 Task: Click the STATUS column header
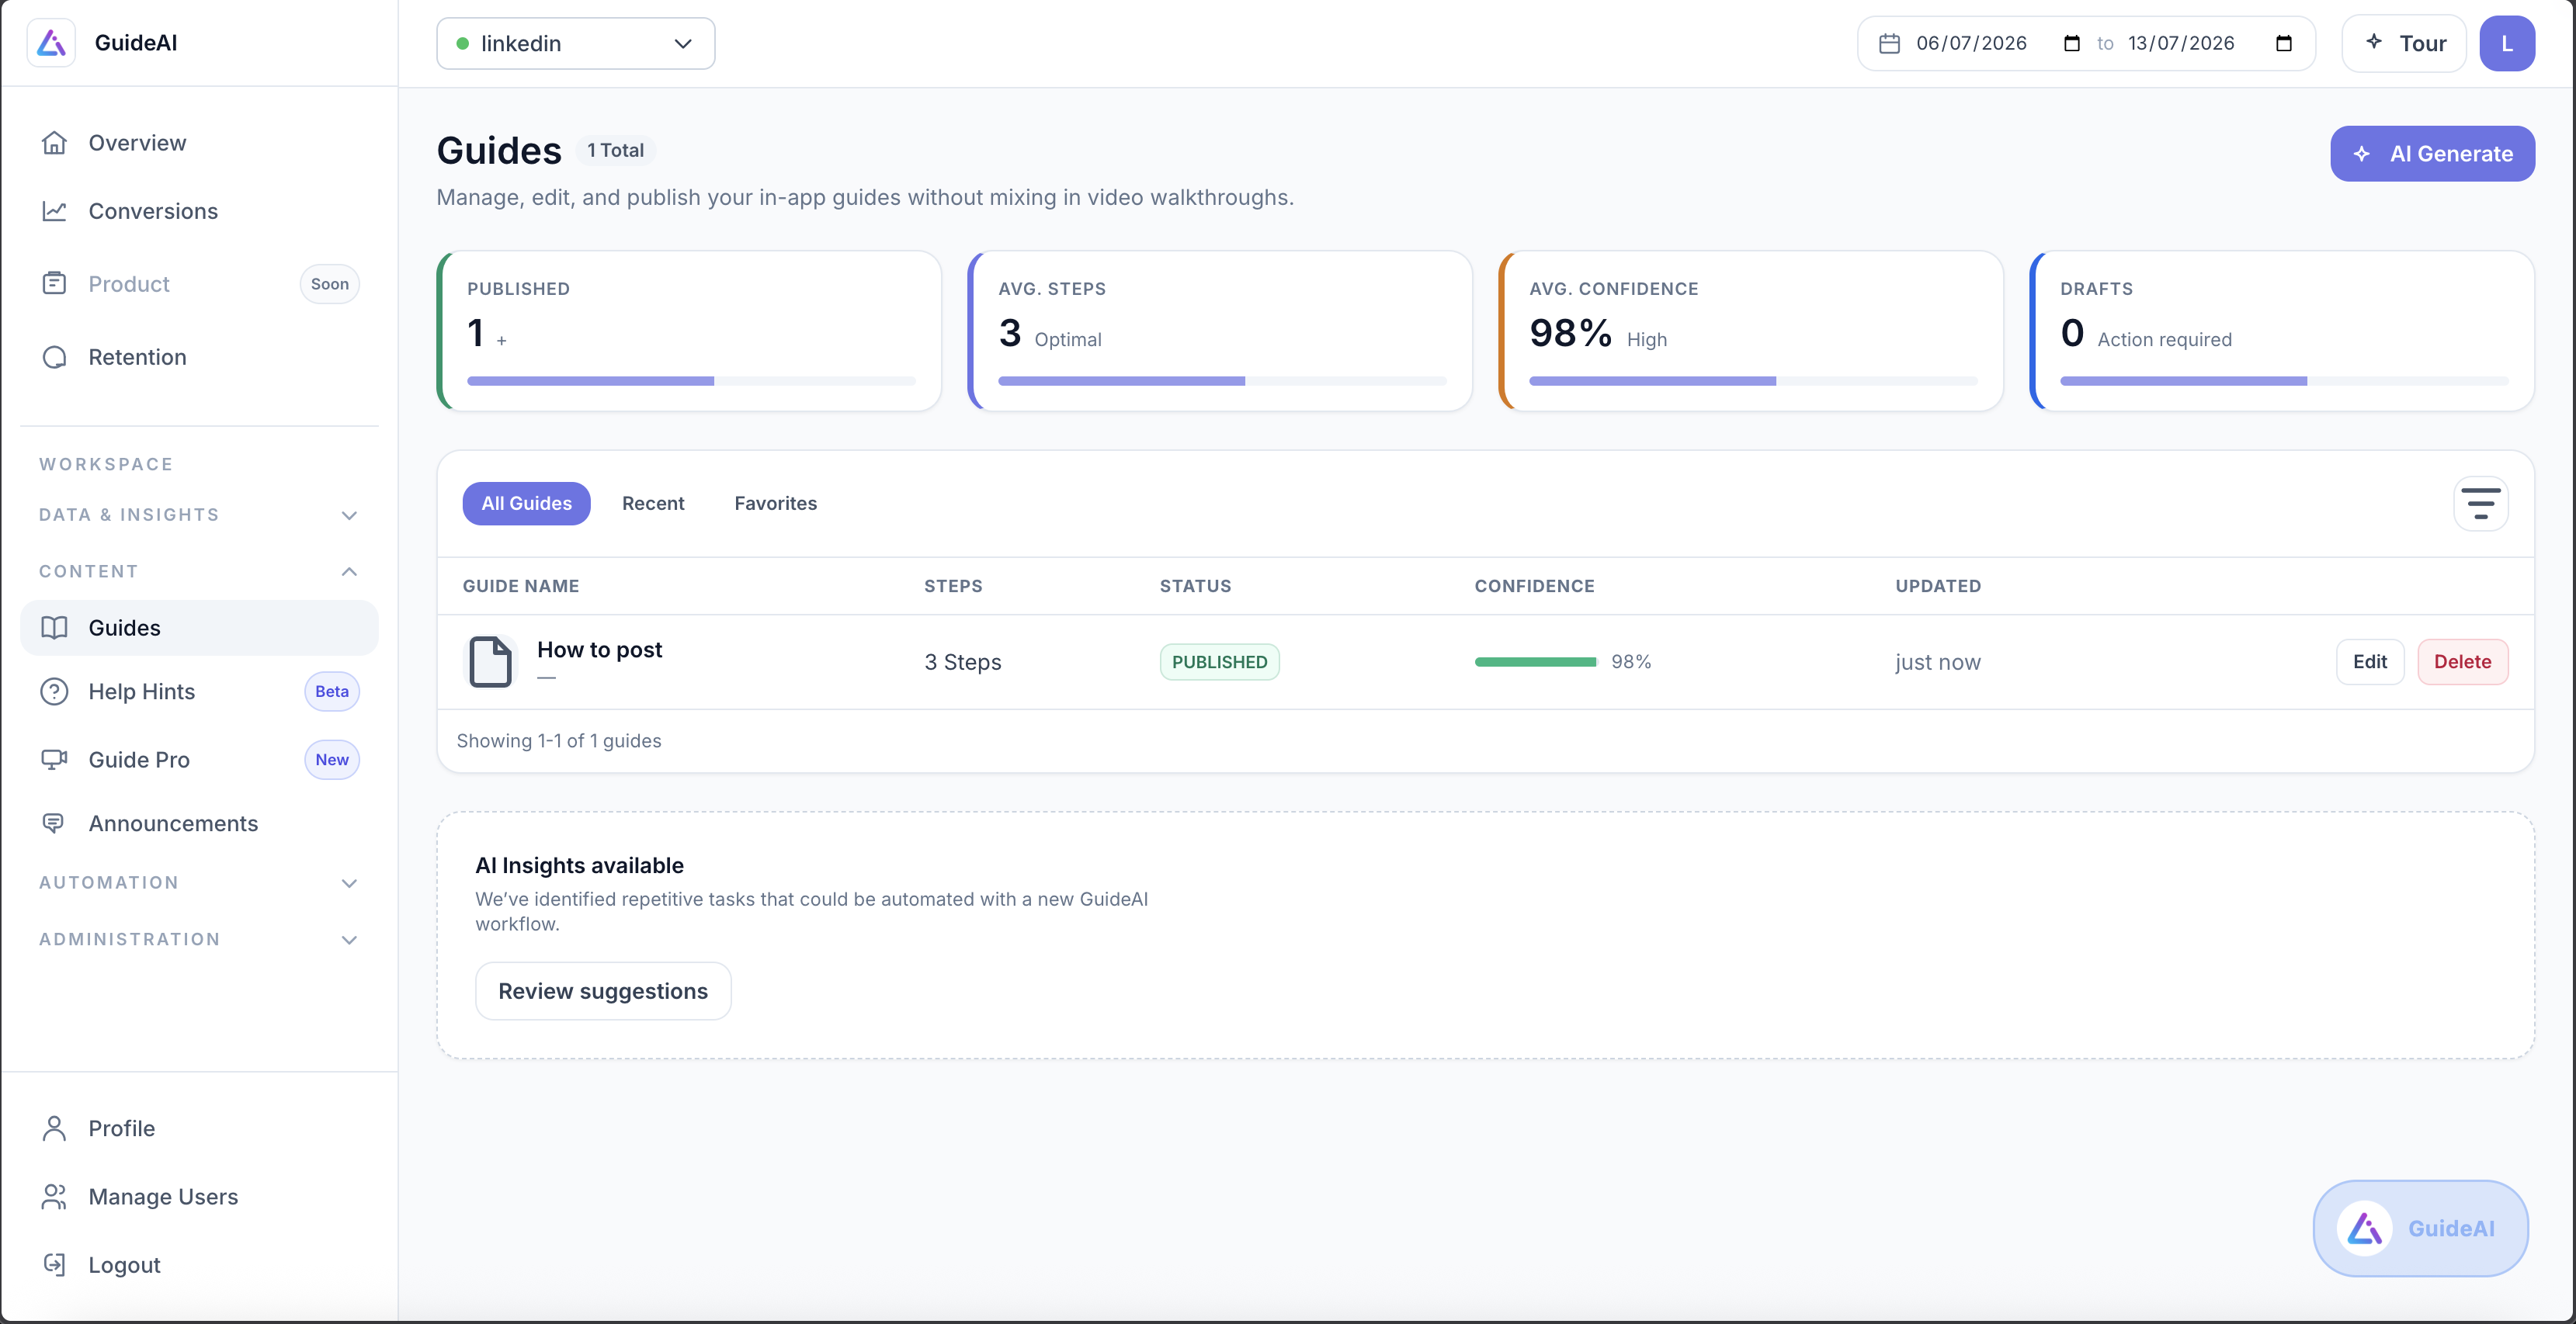(x=1195, y=586)
